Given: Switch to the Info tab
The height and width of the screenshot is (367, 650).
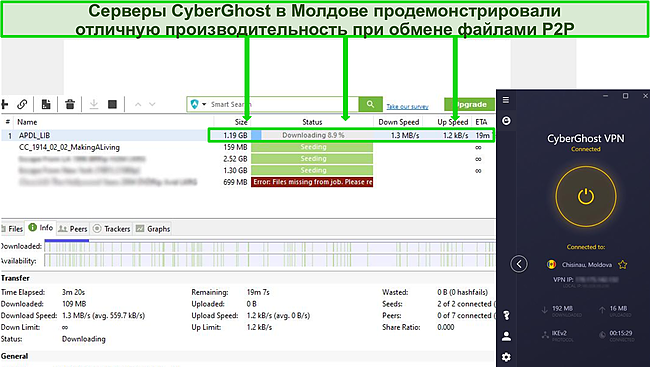Looking at the screenshot, I should tap(41, 228).
